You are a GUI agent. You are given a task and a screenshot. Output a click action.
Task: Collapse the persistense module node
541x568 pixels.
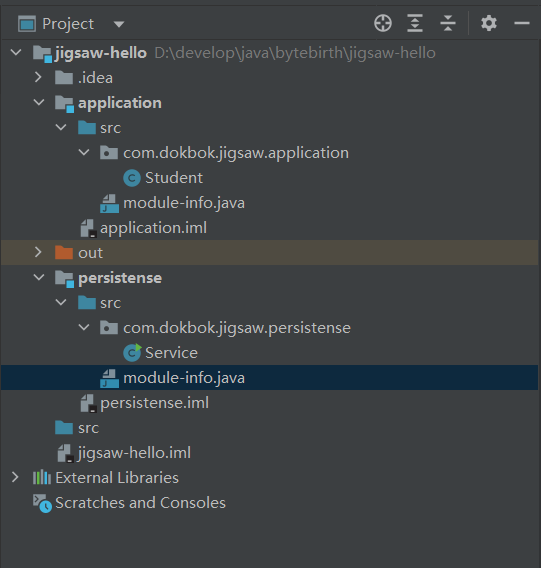point(39,277)
